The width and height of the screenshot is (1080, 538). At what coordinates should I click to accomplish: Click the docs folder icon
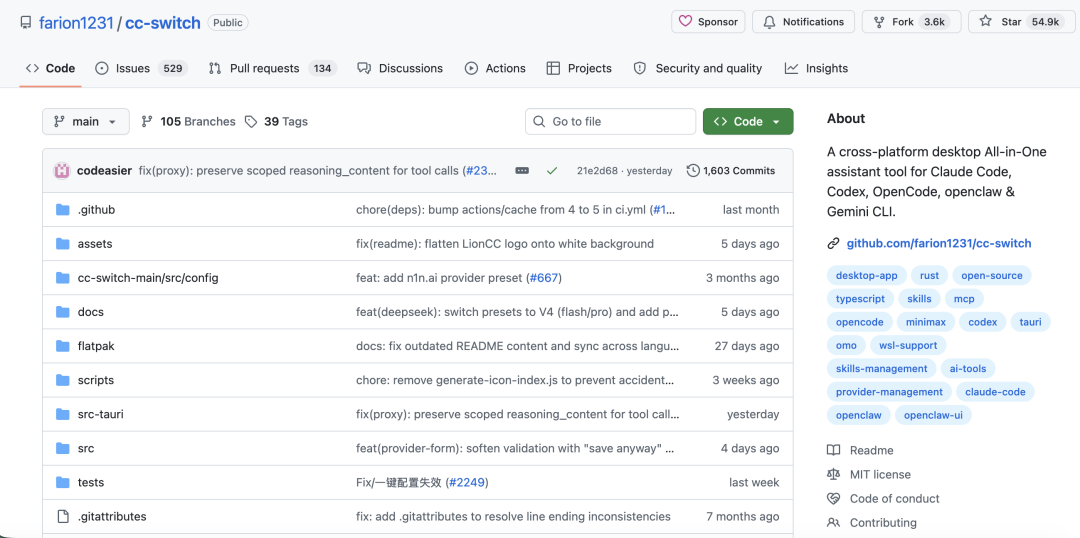point(63,312)
